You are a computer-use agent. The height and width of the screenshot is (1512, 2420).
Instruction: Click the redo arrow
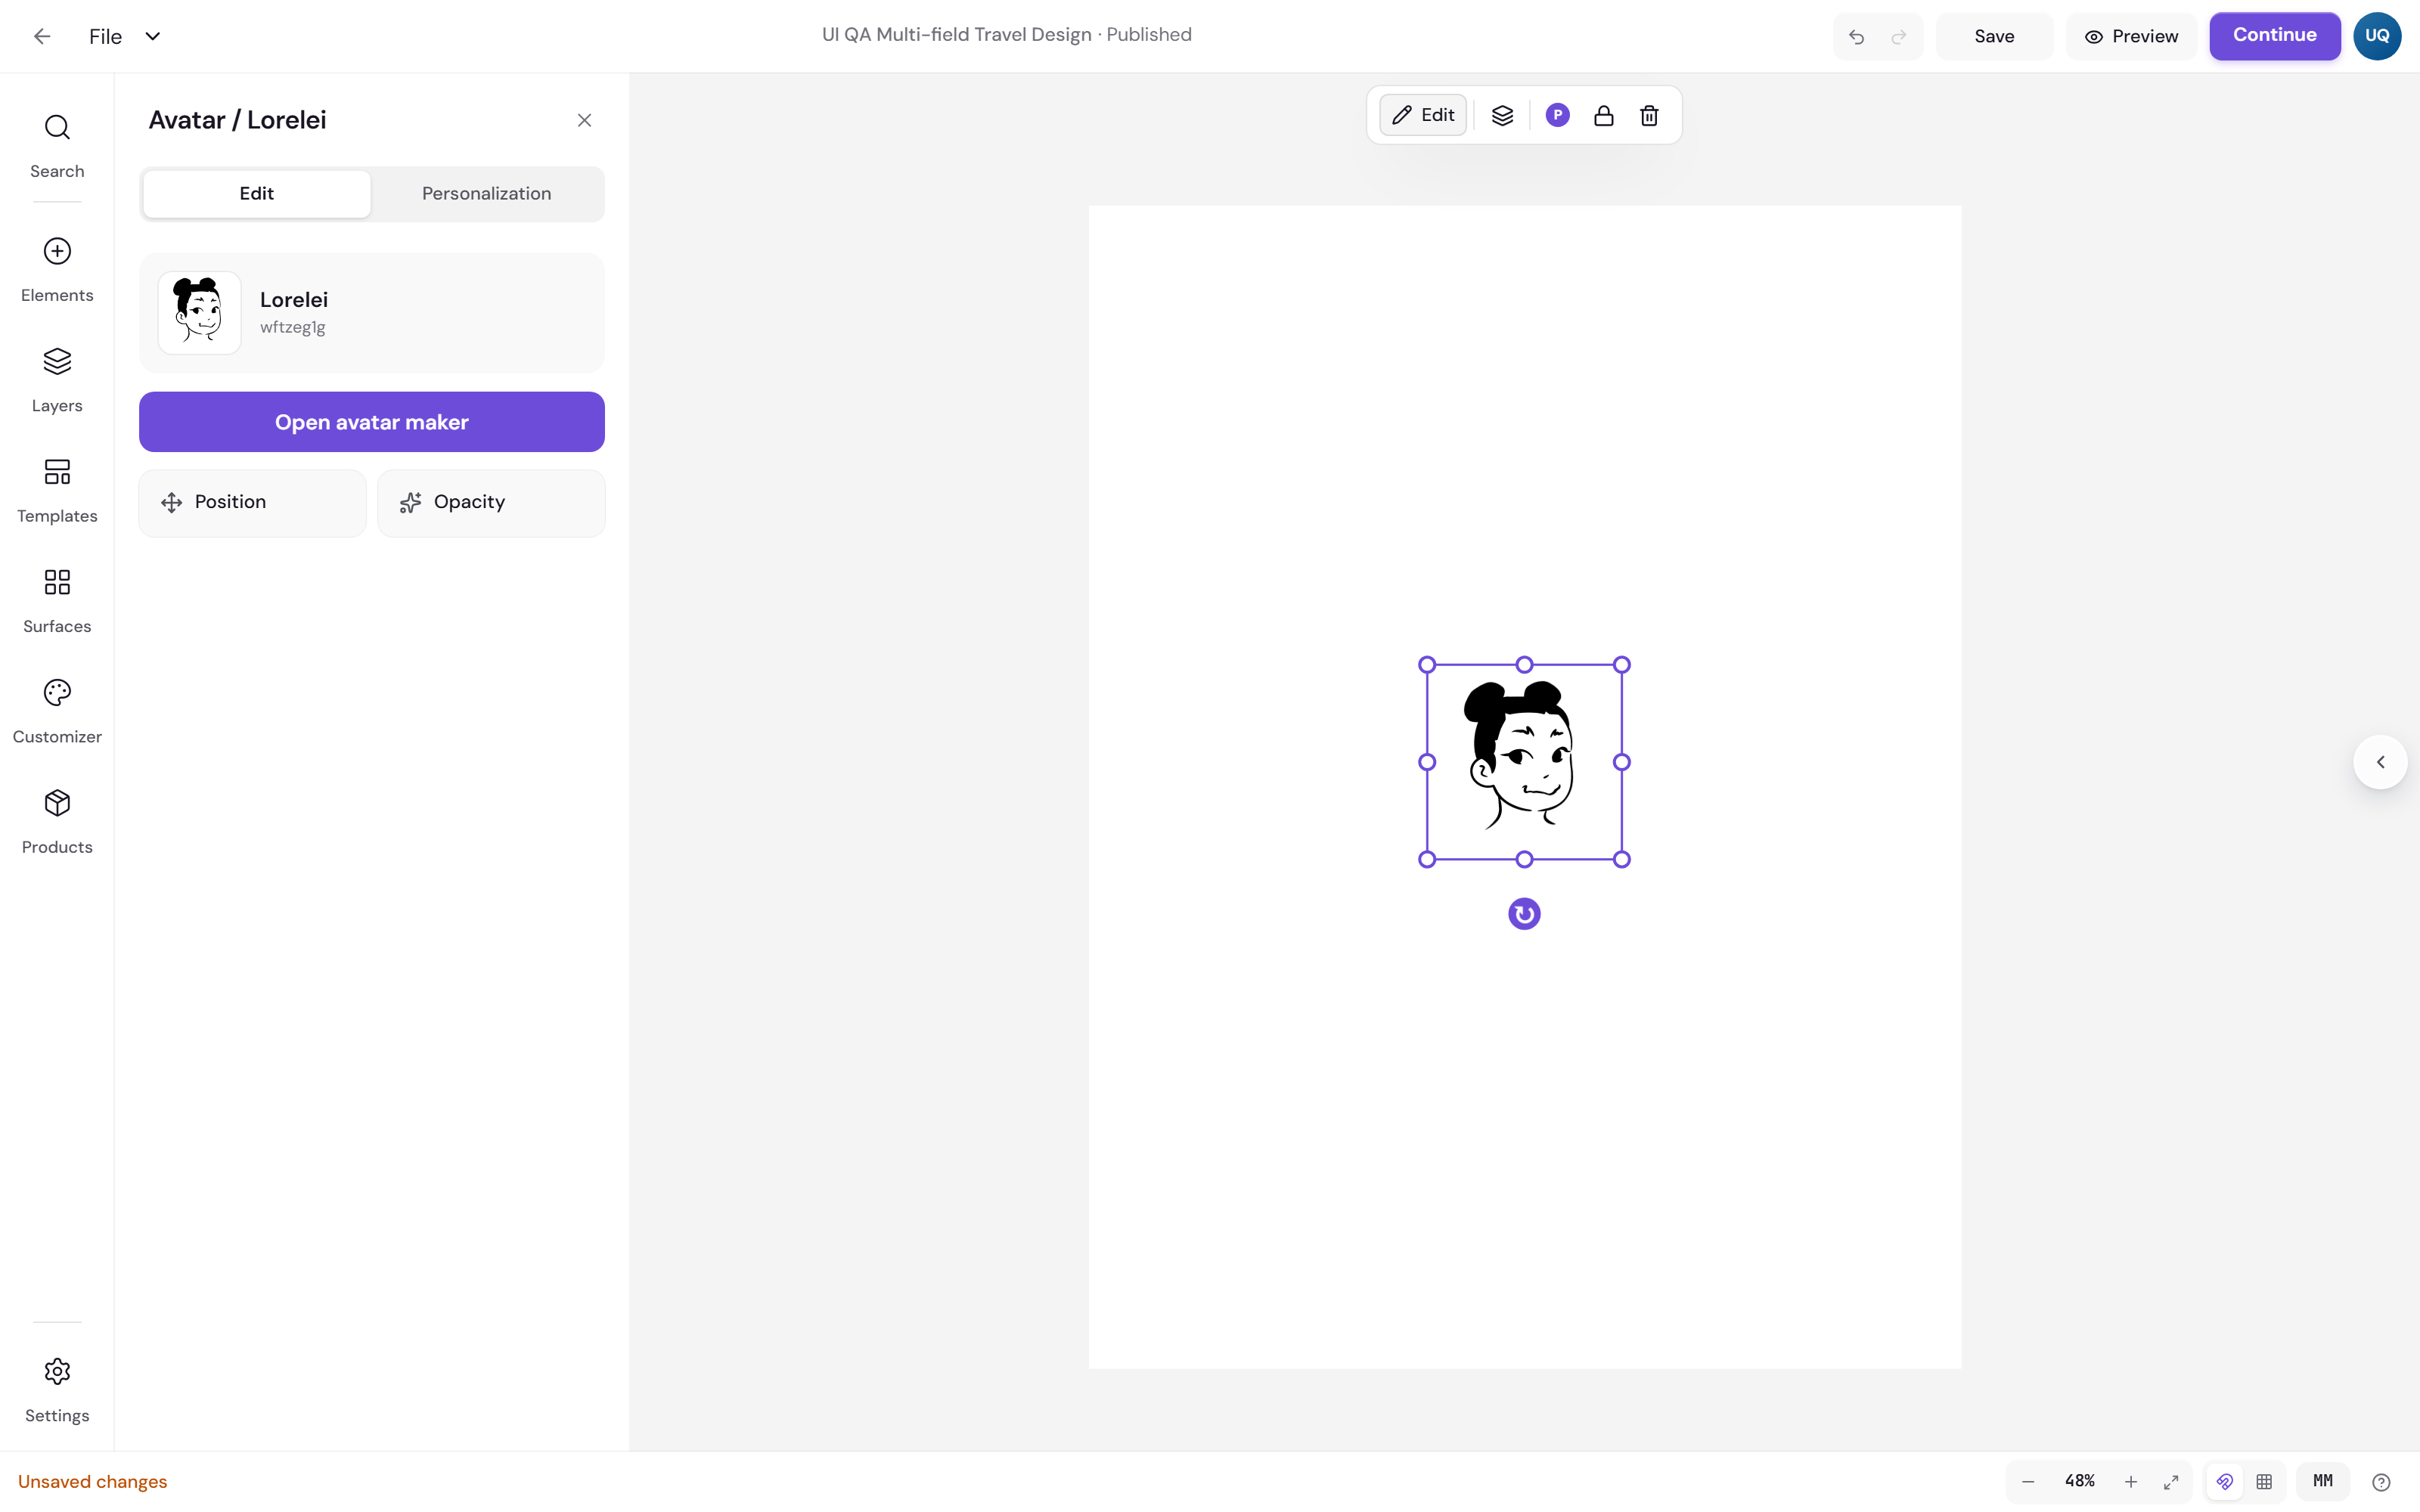pos(1899,37)
